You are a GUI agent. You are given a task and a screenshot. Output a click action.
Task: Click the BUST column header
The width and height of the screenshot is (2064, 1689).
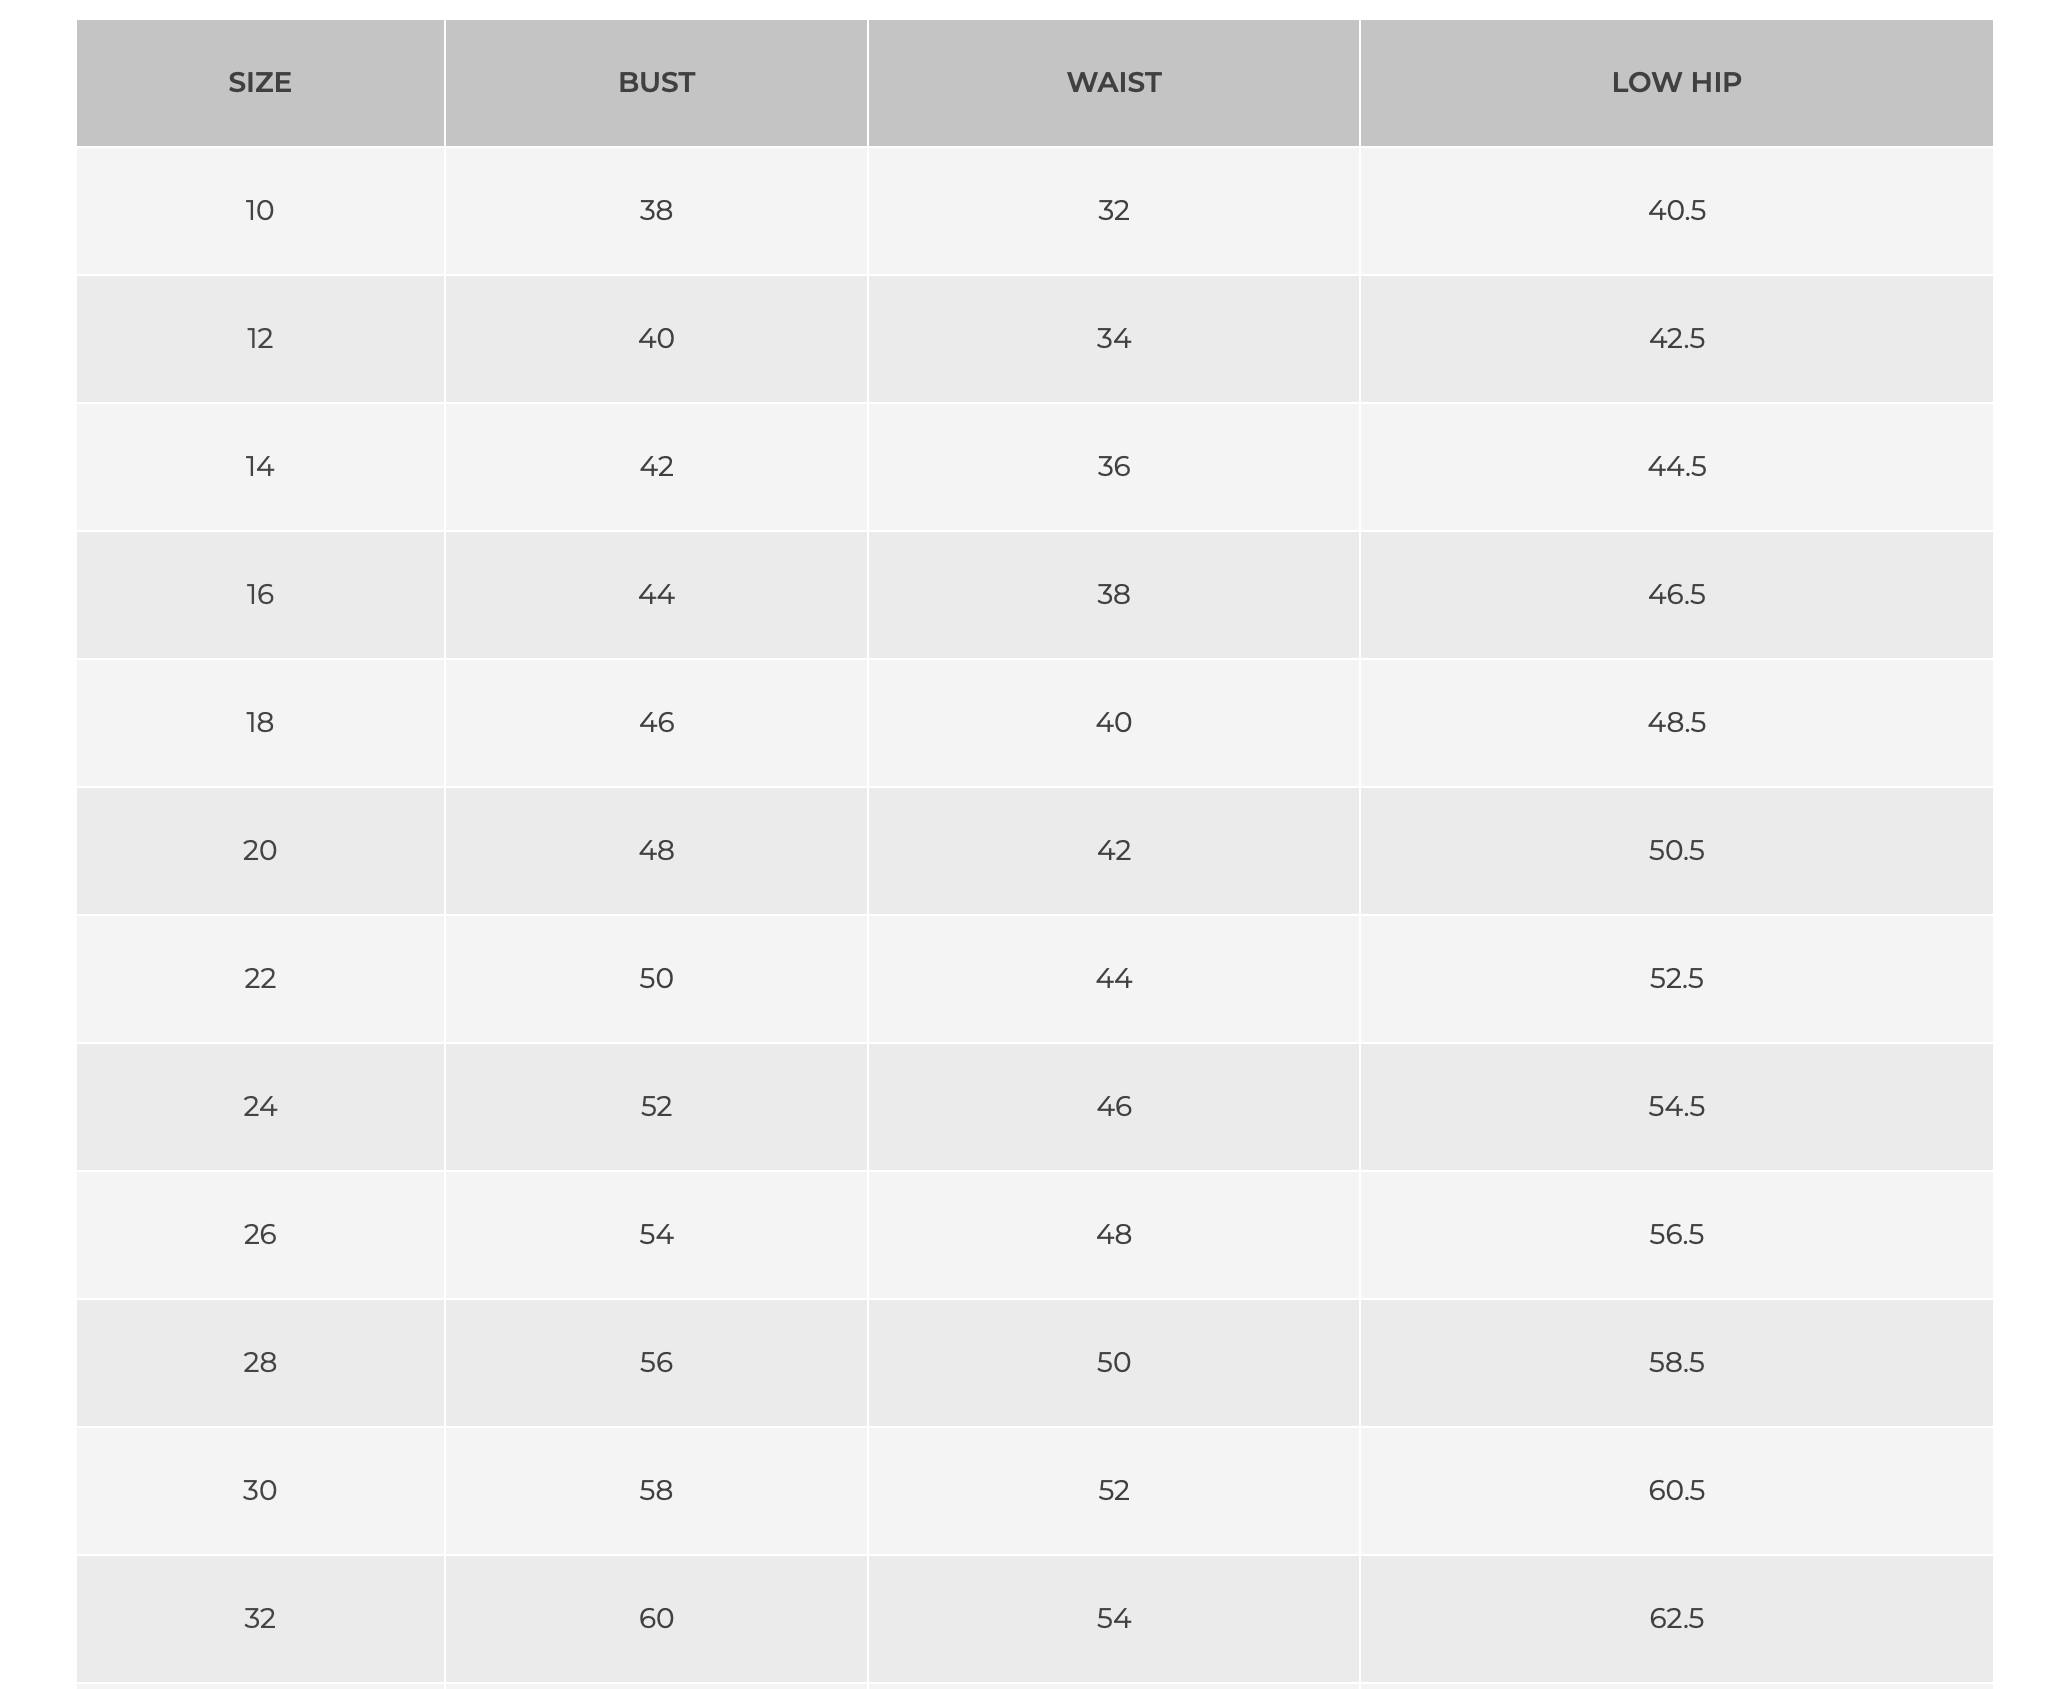point(656,82)
